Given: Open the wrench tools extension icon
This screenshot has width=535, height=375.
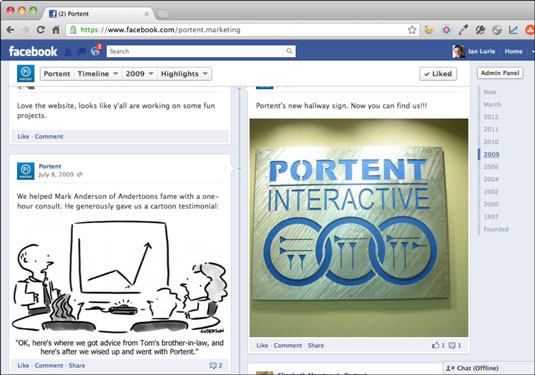Looking at the screenshot, I should pos(480,30).
